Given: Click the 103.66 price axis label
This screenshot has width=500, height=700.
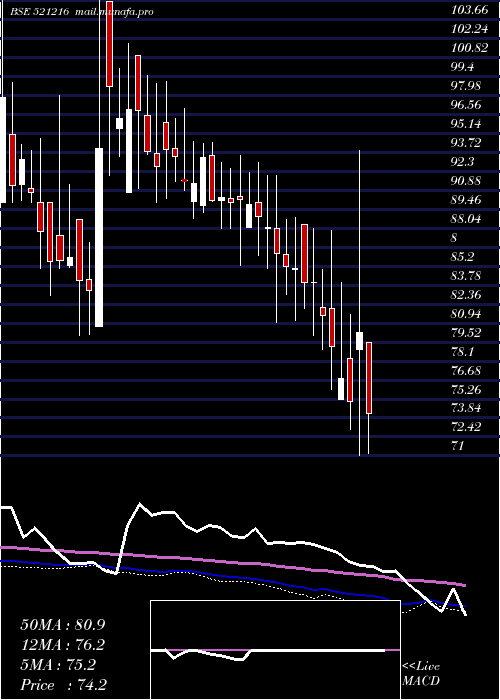Looking at the screenshot, I should coord(469,10).
